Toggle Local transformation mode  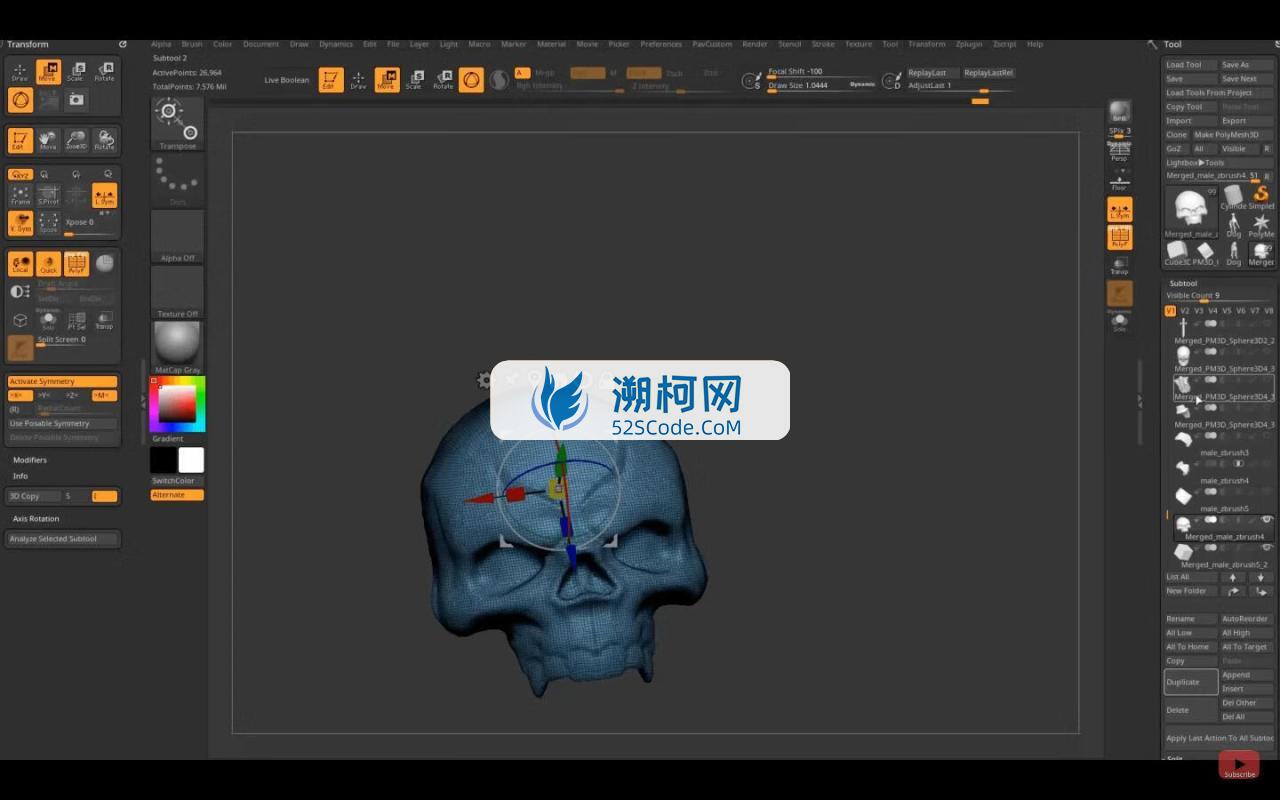(x=20, y=263)
